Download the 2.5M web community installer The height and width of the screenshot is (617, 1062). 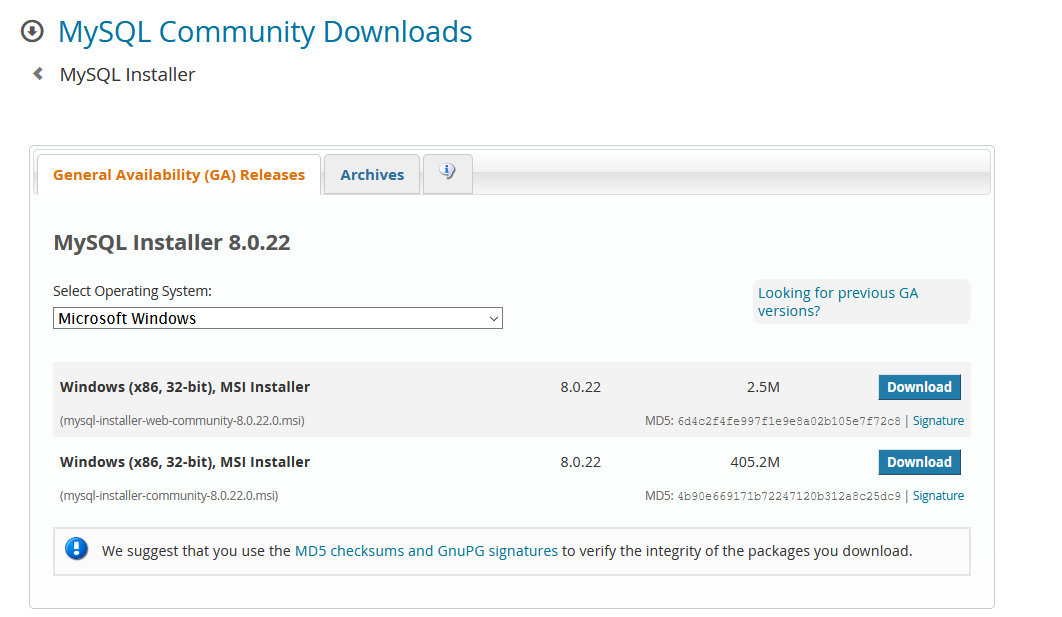pyautogui.click(x=919, y=387)
